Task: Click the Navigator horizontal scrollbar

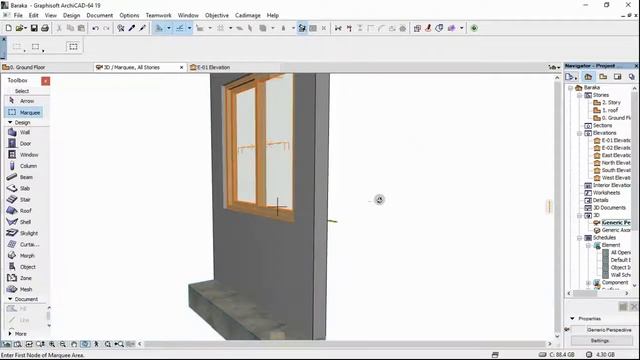Action: click(584, 293)
